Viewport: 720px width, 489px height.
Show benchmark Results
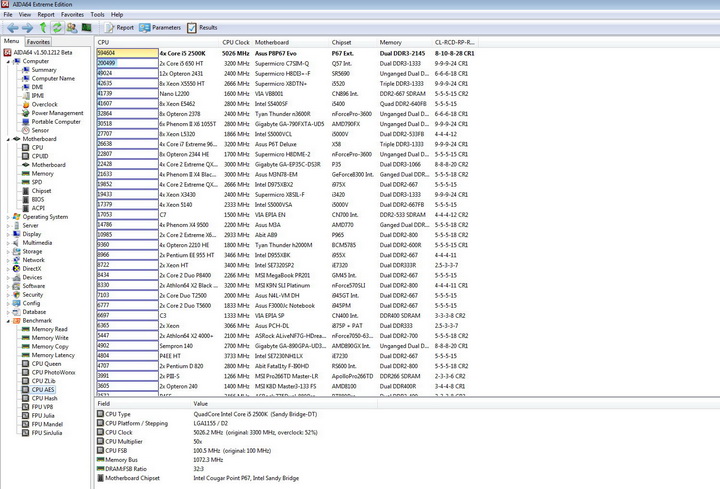click(202, 28)
